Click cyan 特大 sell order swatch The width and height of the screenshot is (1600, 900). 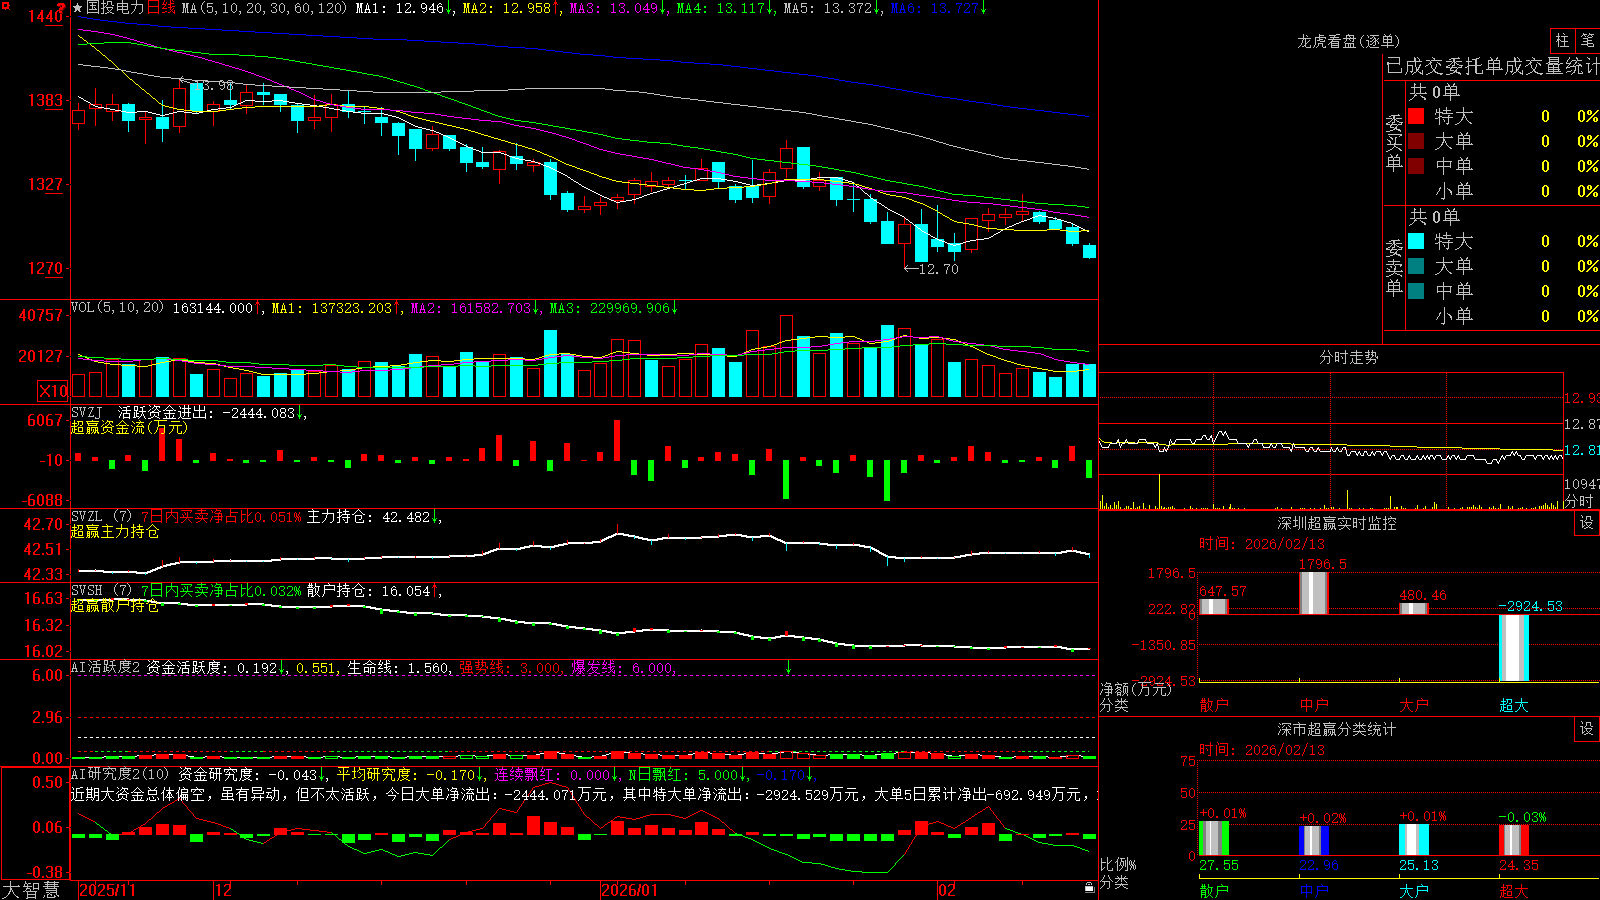(x=1416, y=241)
